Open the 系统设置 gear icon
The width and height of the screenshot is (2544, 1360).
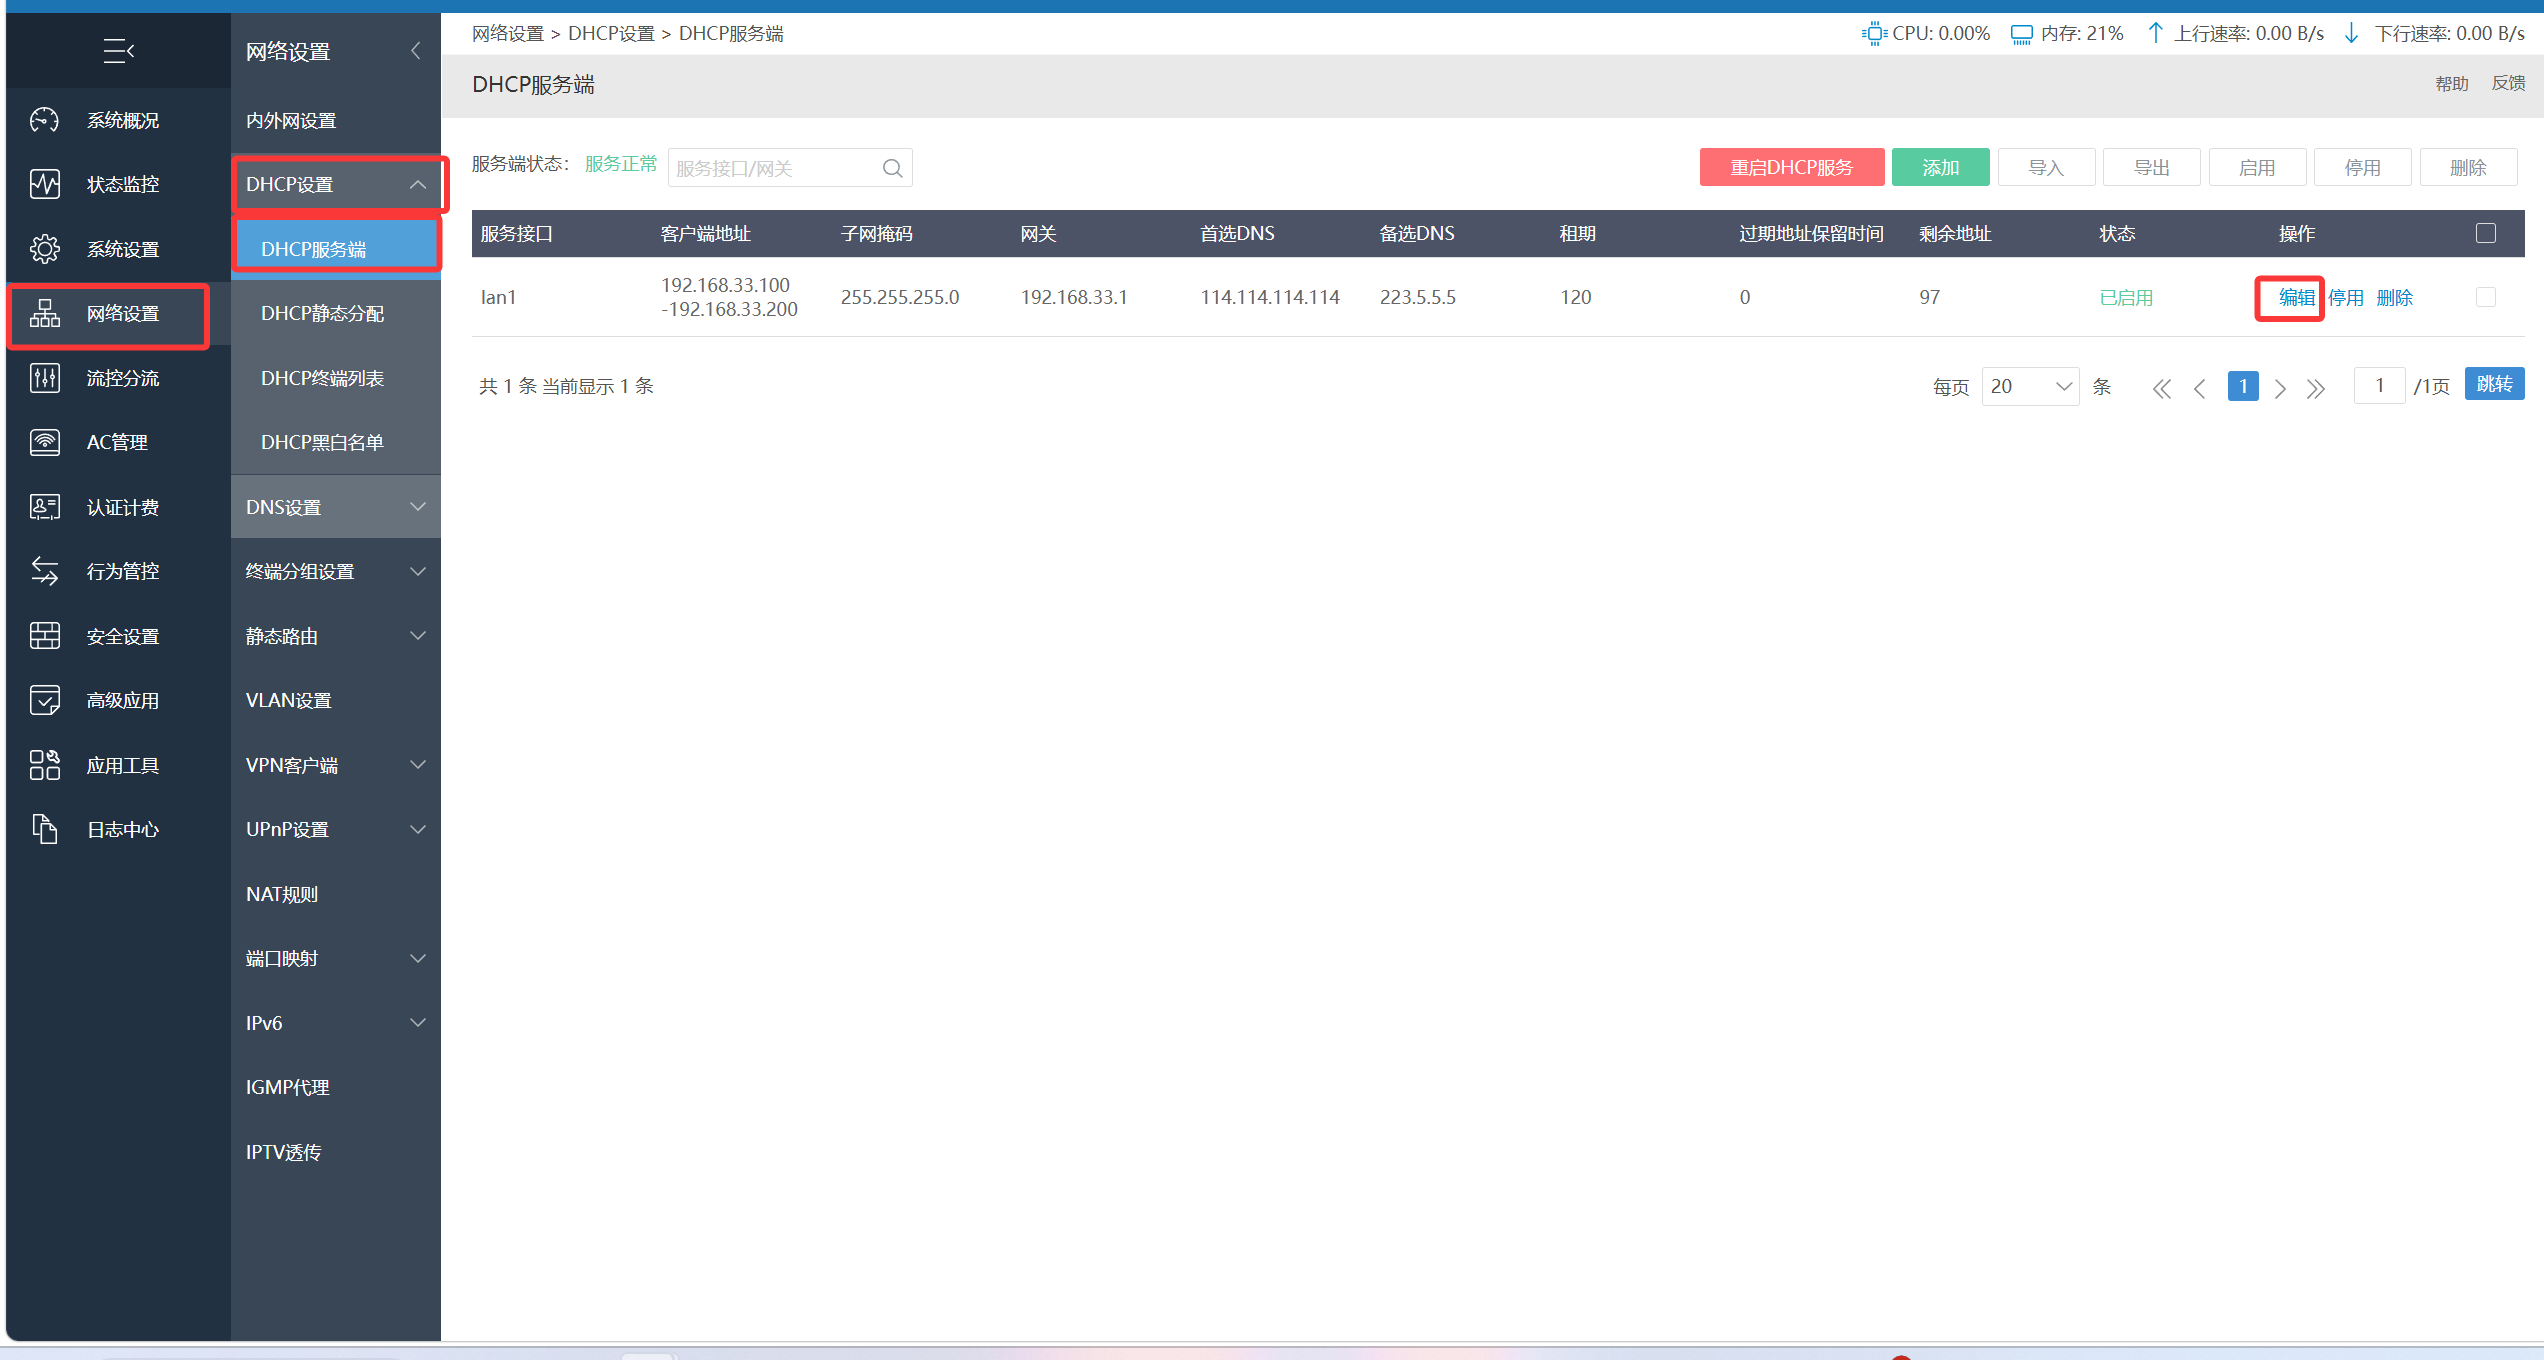(x=45, y=249)
